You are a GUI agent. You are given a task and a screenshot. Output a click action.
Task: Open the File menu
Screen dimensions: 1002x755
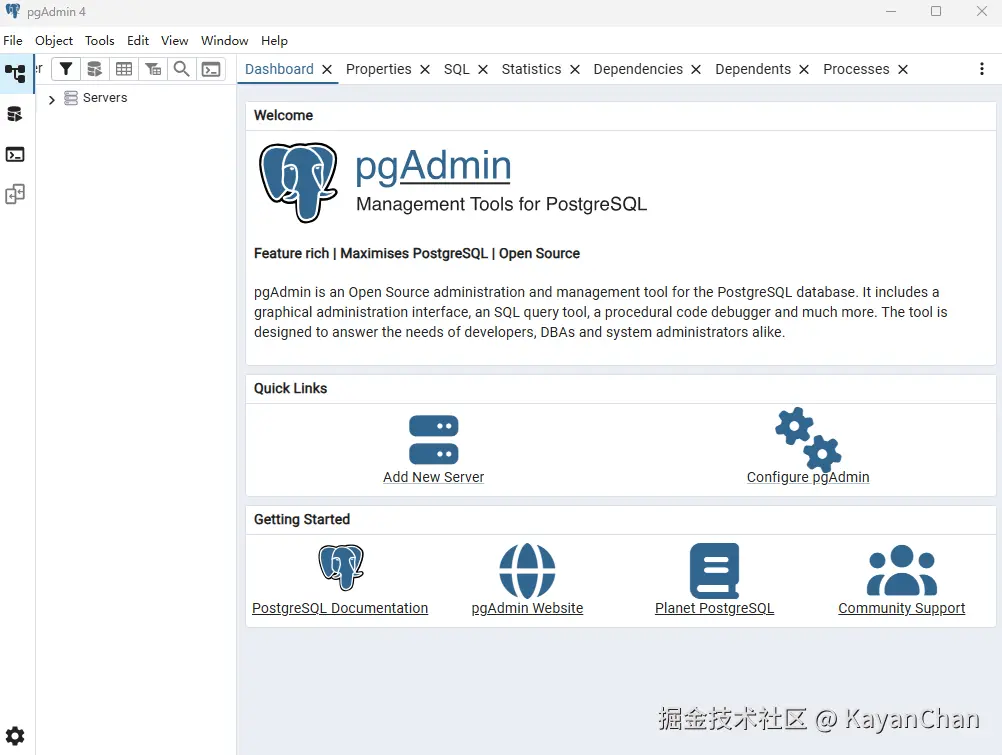[x=13, y=40]
